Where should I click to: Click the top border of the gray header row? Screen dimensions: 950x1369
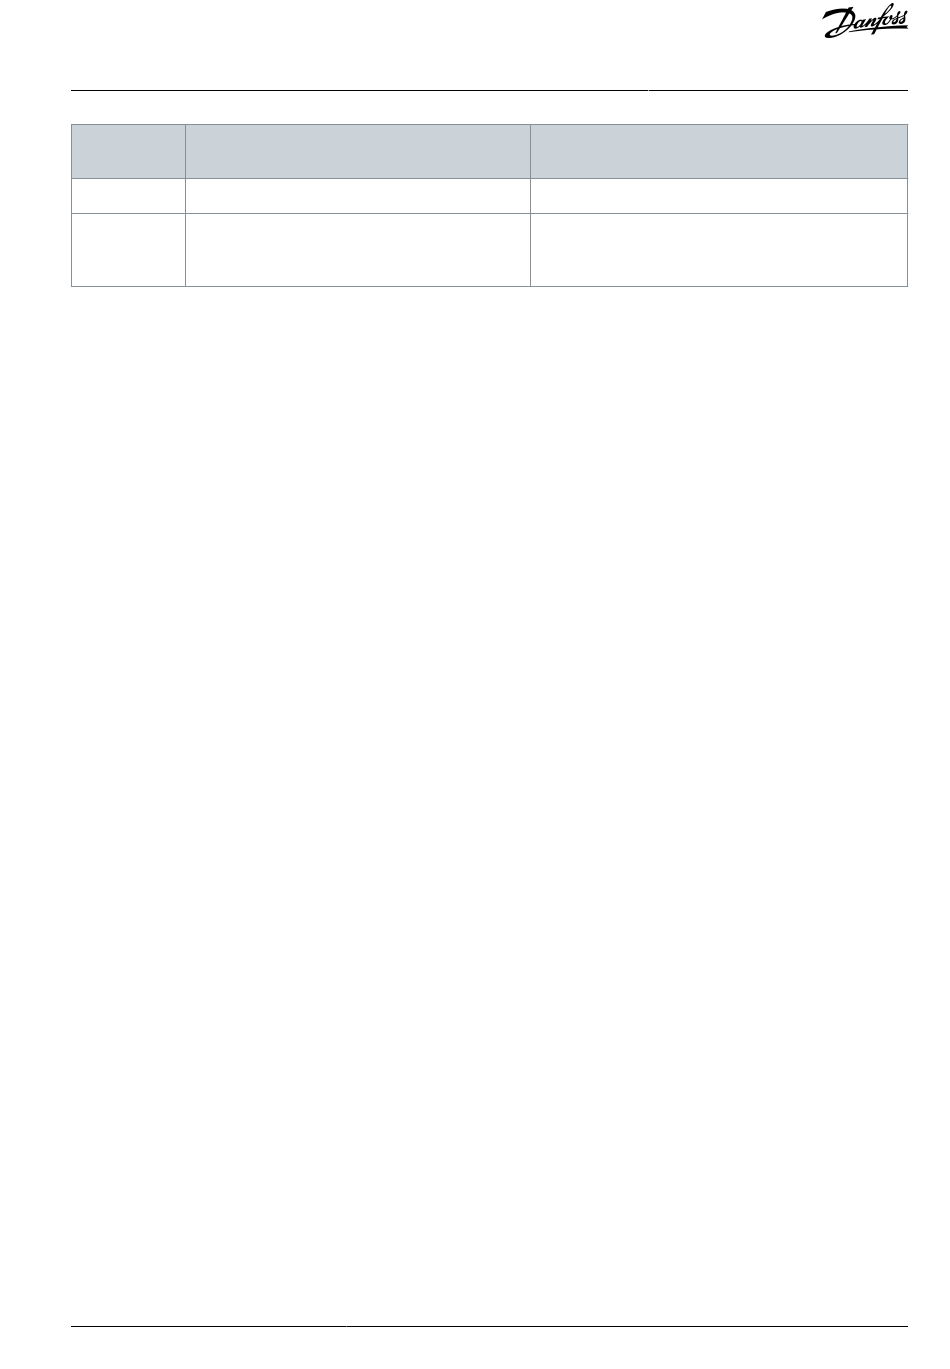(x=490, y=125)
